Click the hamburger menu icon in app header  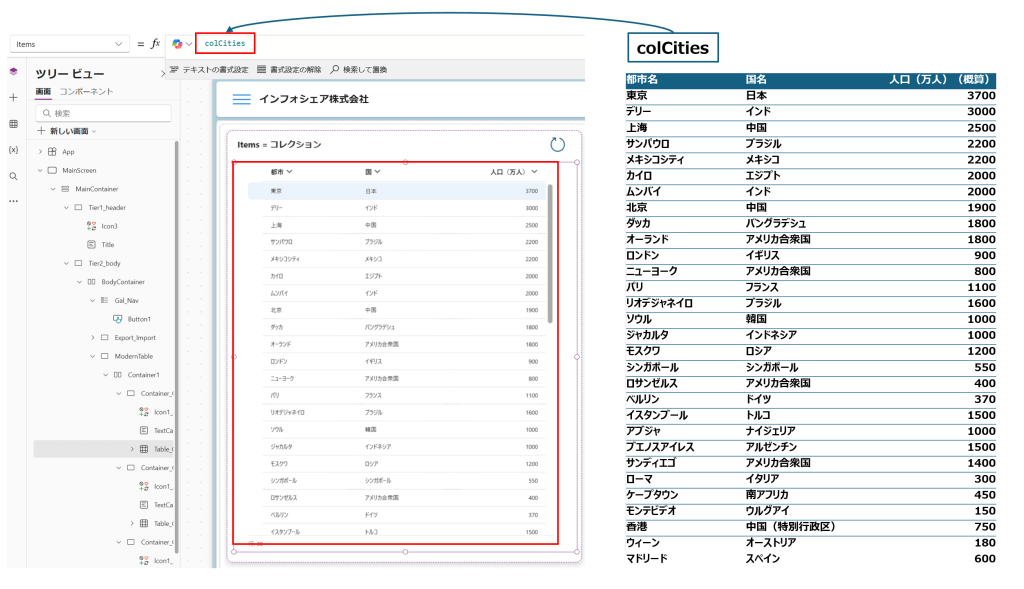(x=241, y=99)
